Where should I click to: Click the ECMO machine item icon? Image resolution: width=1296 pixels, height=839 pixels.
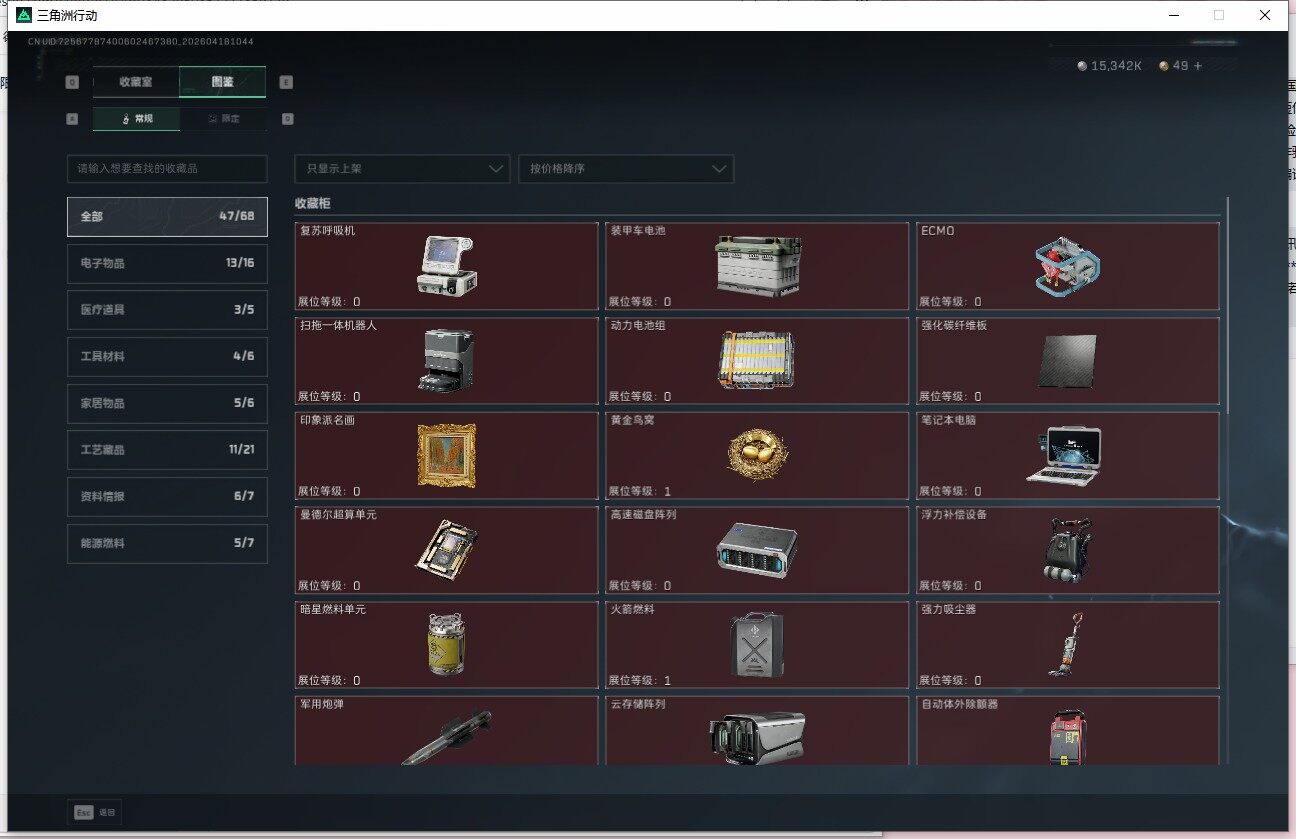pos(1066,266)
